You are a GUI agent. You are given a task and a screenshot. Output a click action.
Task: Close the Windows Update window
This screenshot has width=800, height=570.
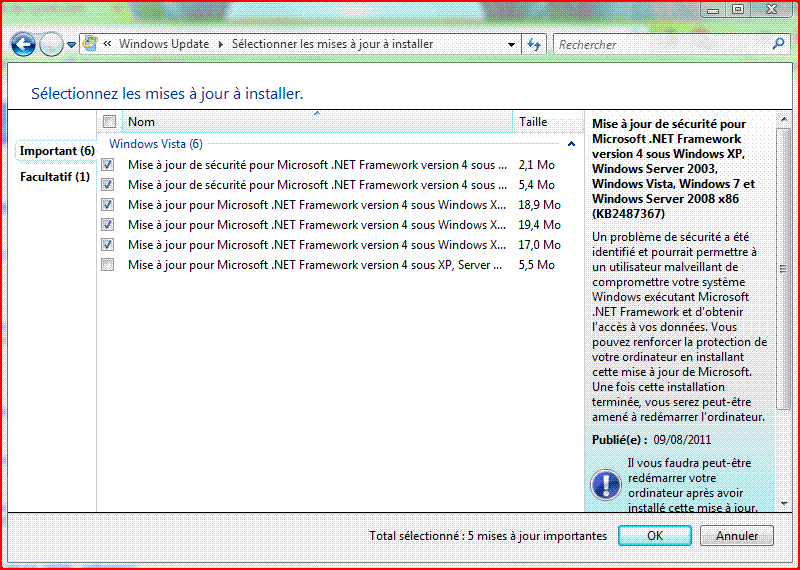click(771, 9)
